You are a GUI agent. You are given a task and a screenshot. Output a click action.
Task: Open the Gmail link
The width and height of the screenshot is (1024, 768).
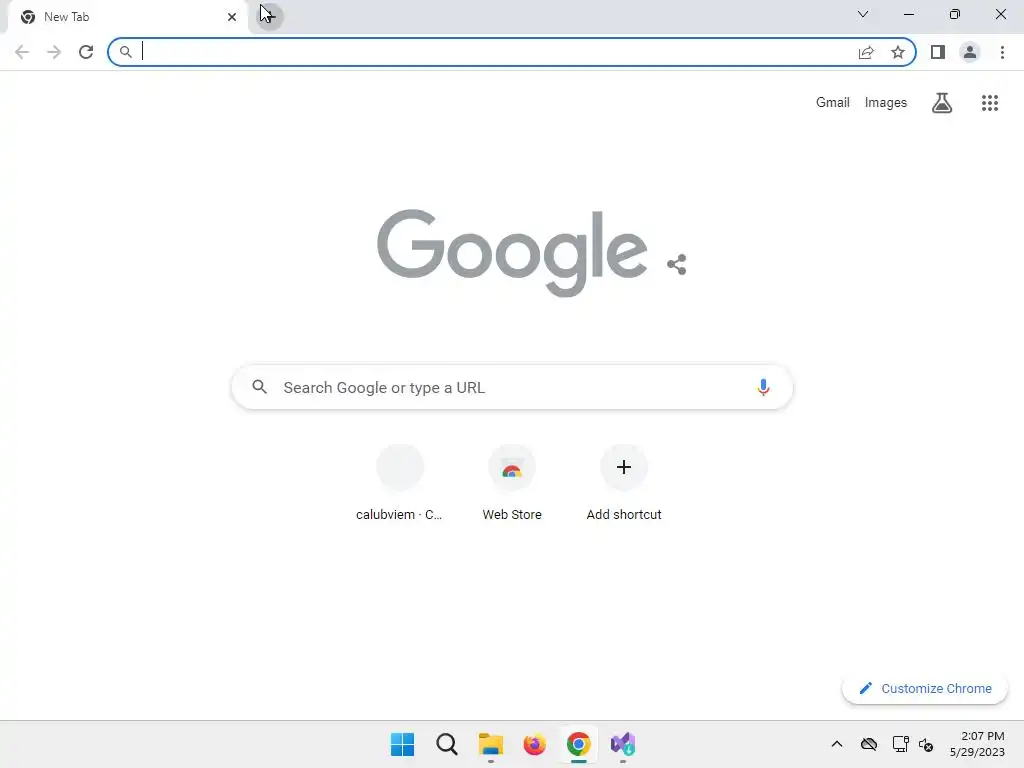[833, 103]
